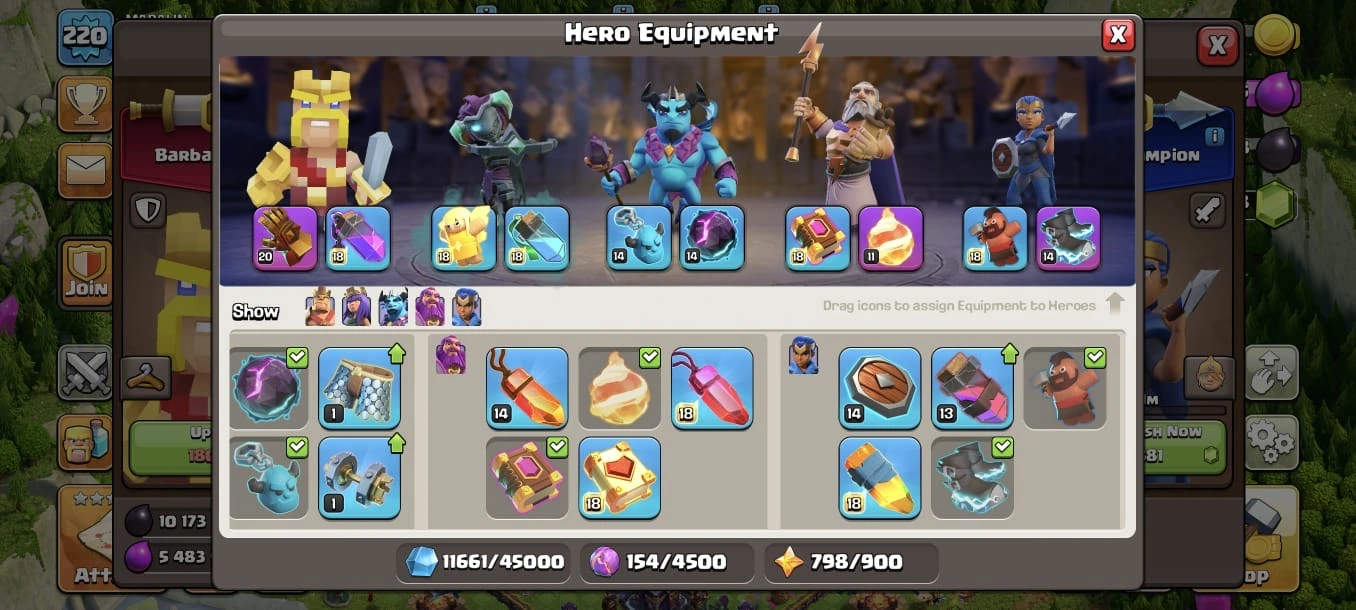Select the equipped Dark Orb in list
The image size is (1356, 610).
(269, 388)
